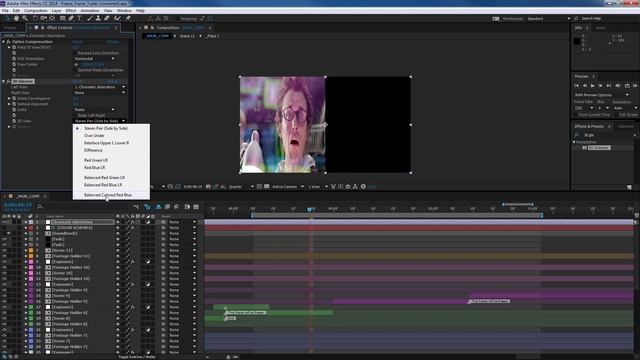Choose Red Green LR option

pos(96,160)
